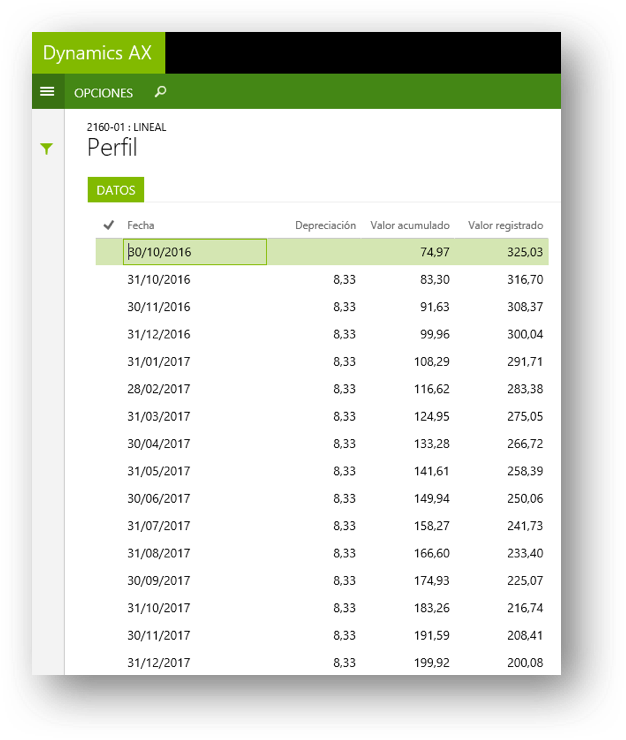Image resolution: width=626 pixels, height=740 pixels.
Task: Select the 31/12/2016 date cell
Action: pyautogui.click(x=159, y=334)
